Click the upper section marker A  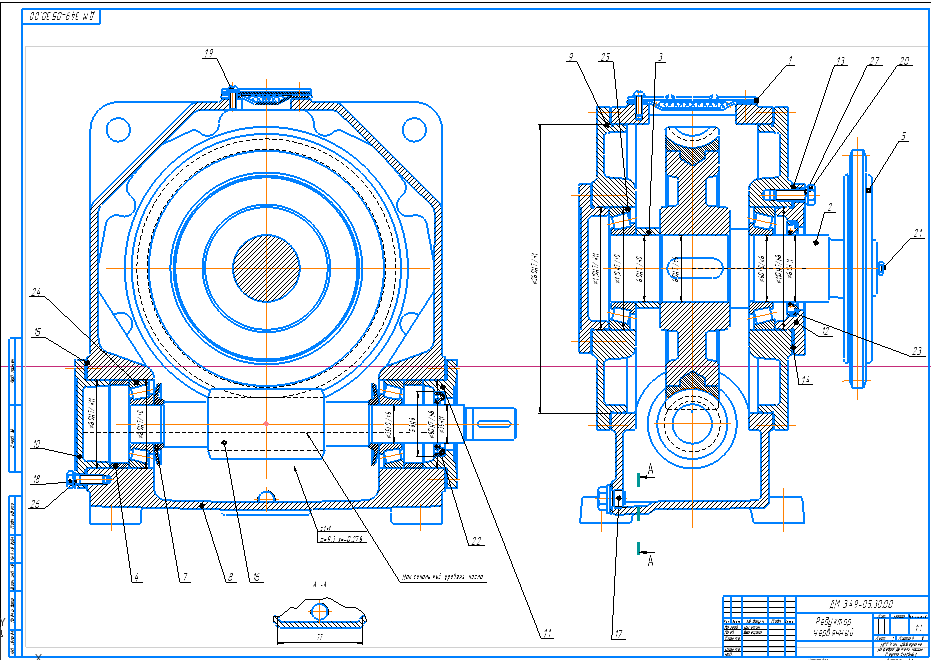pyautogui.click(x=653, y=469)
